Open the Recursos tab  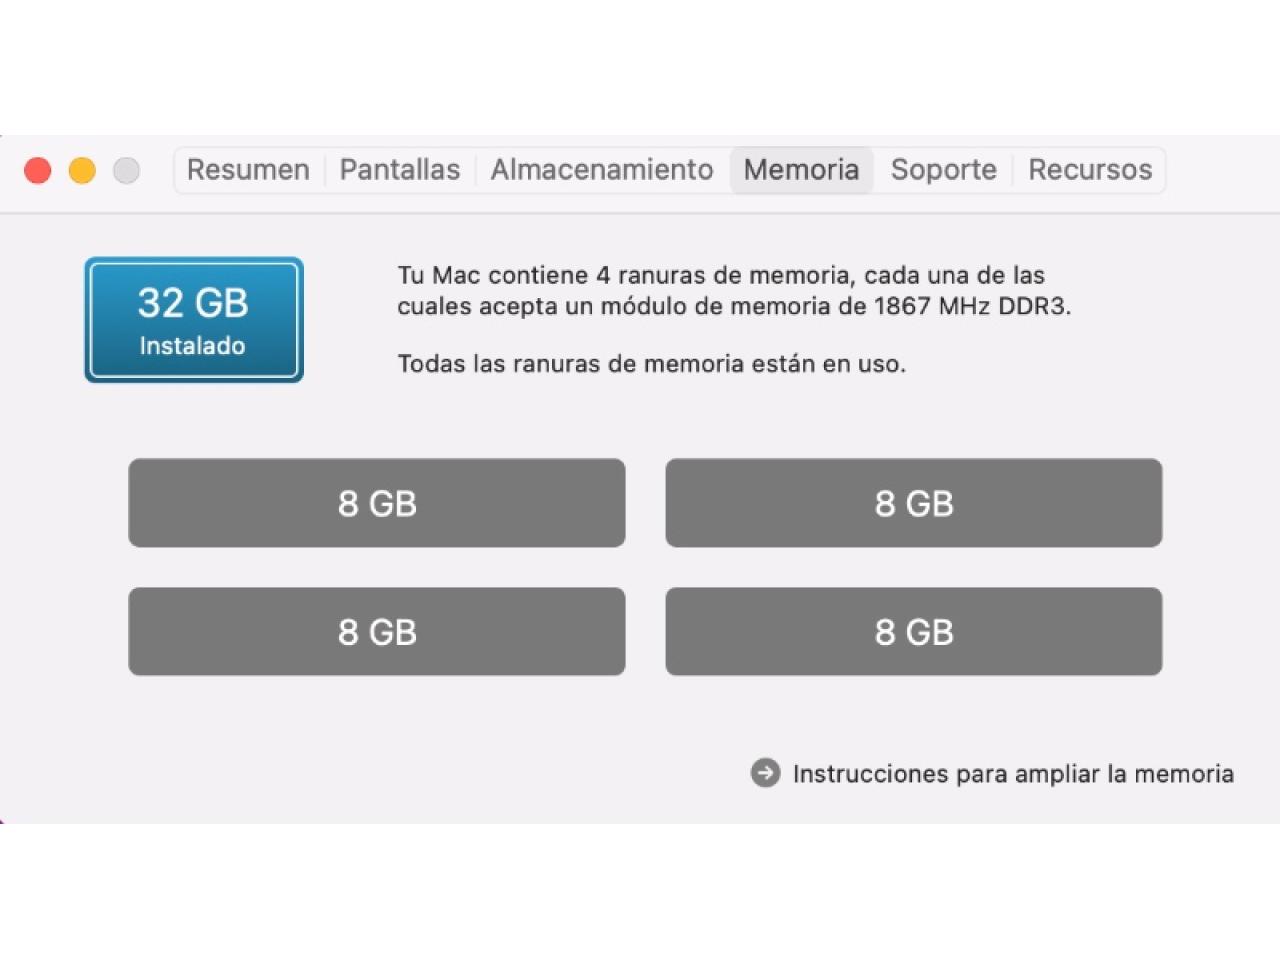pos(1090,170)
